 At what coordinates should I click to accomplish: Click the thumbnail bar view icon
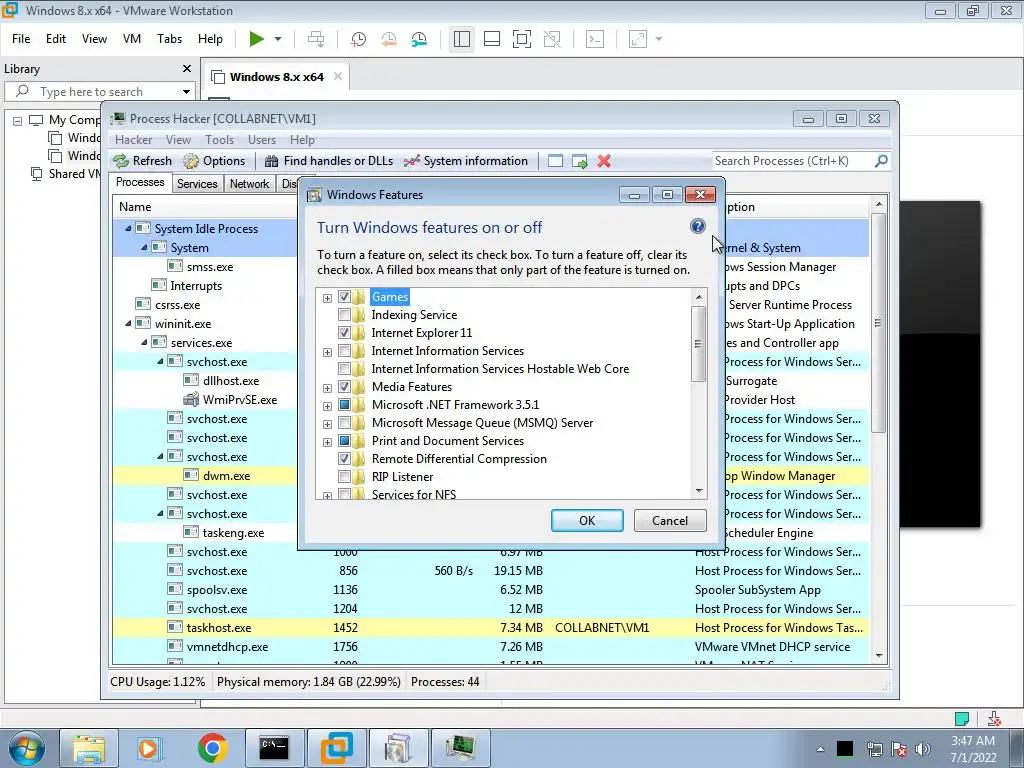(492, 39)
